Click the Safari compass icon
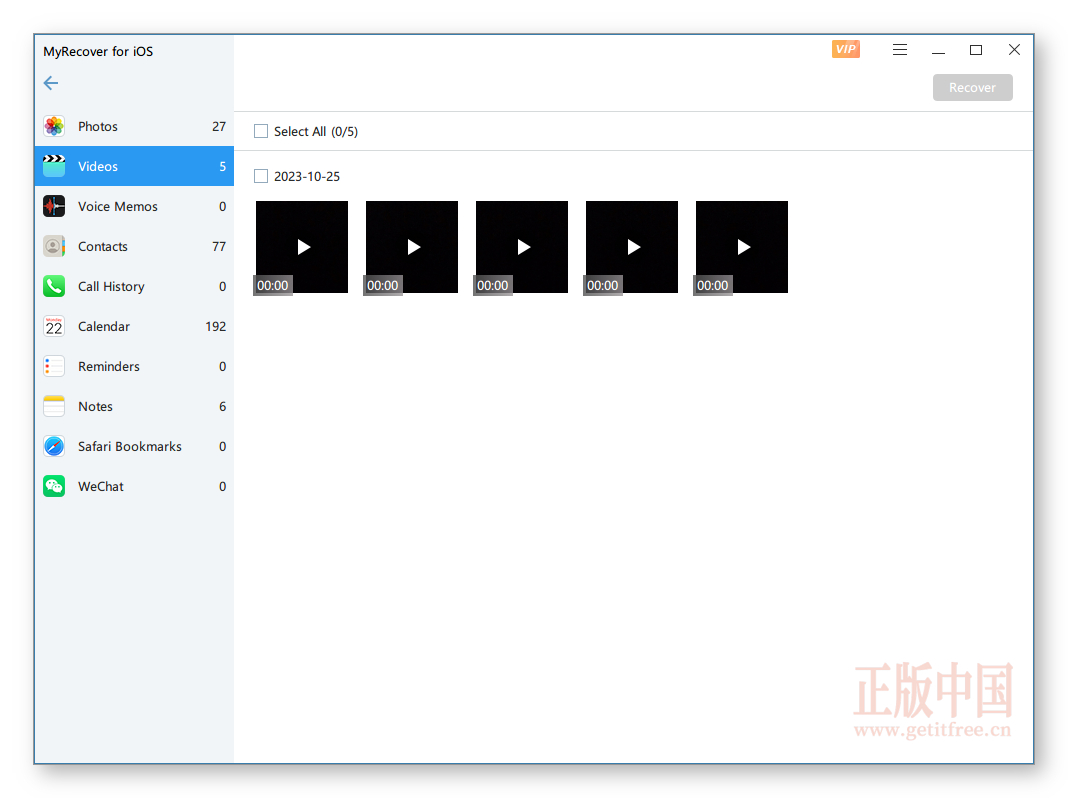Screen dimensions: 1068x798 point(54,447)
